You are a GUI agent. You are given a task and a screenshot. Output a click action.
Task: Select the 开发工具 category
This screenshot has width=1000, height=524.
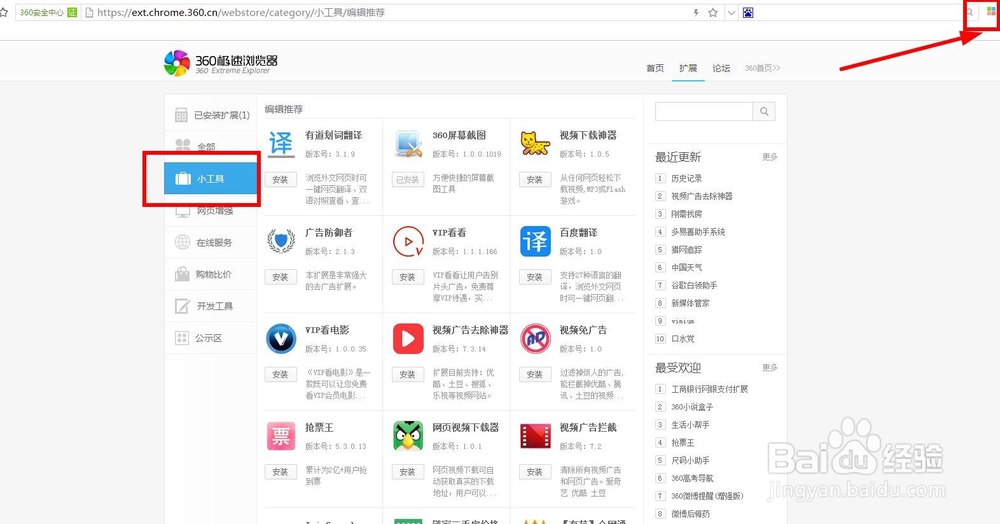(x=210, y=306)
